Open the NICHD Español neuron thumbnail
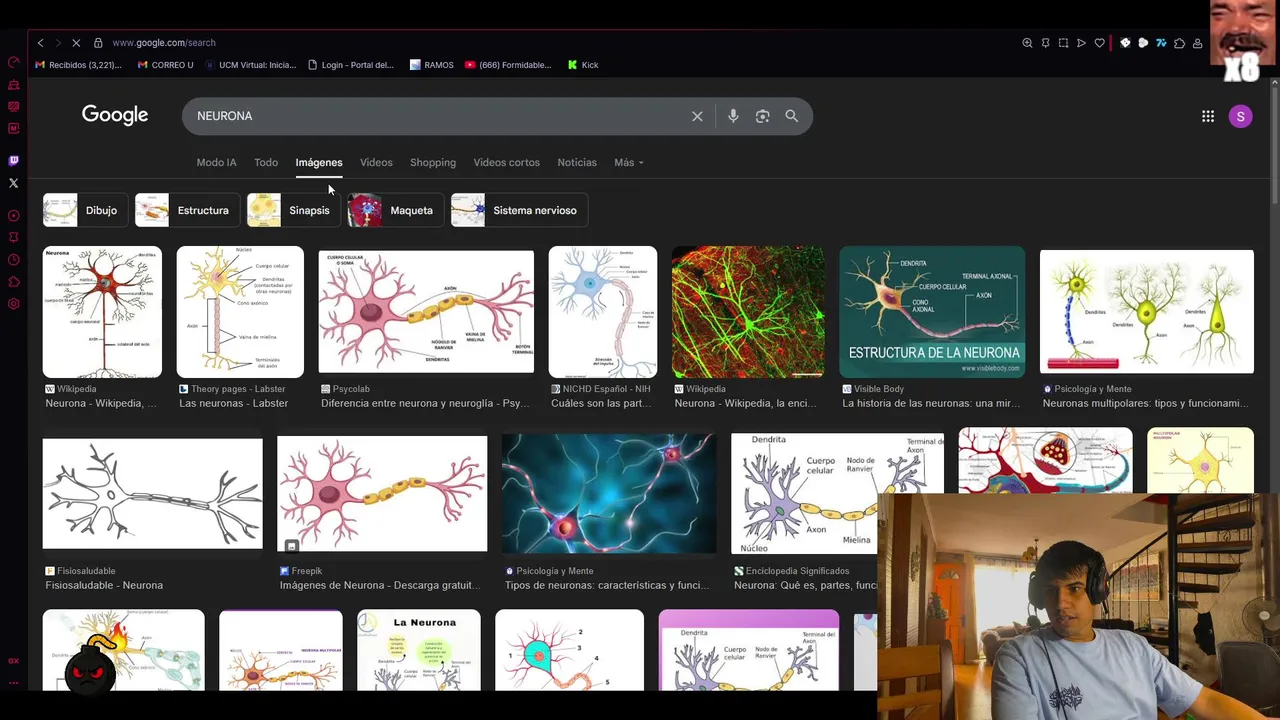Image resolution: width=1280 pixels, height=720 pixels. point(603,312)
